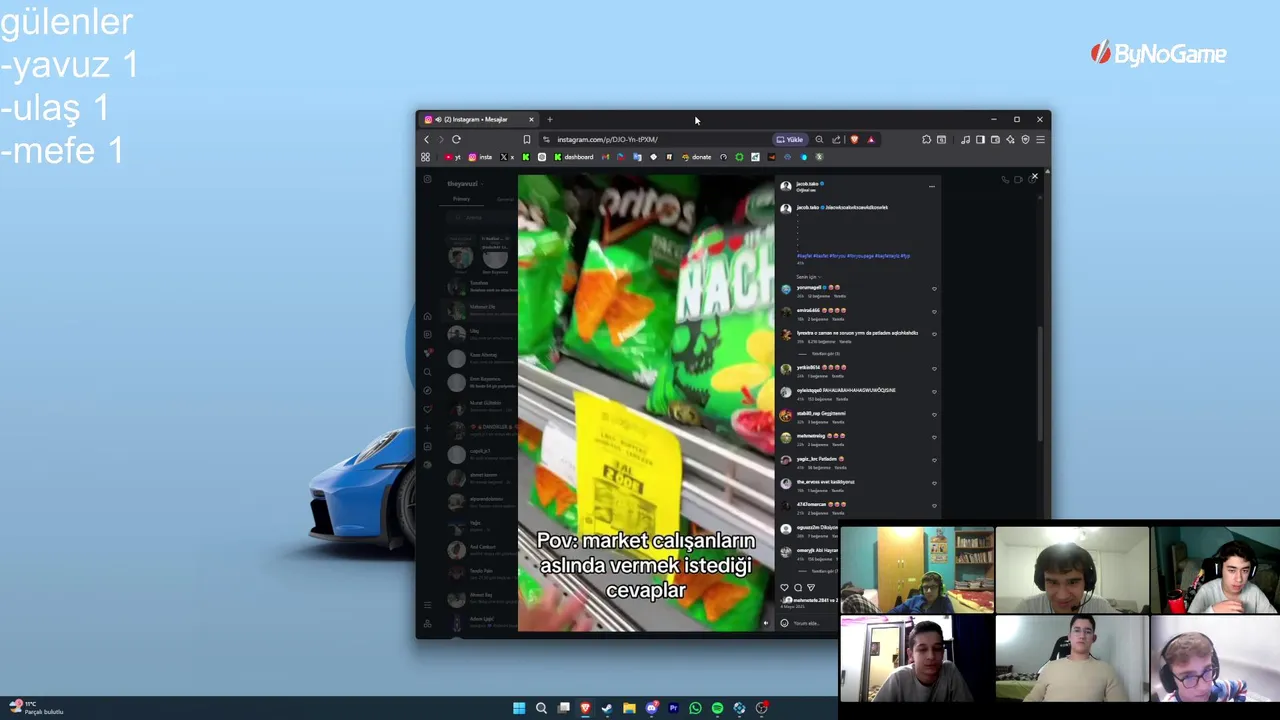
Task: Like the yorumagell comment
Action: click(934, 289)
